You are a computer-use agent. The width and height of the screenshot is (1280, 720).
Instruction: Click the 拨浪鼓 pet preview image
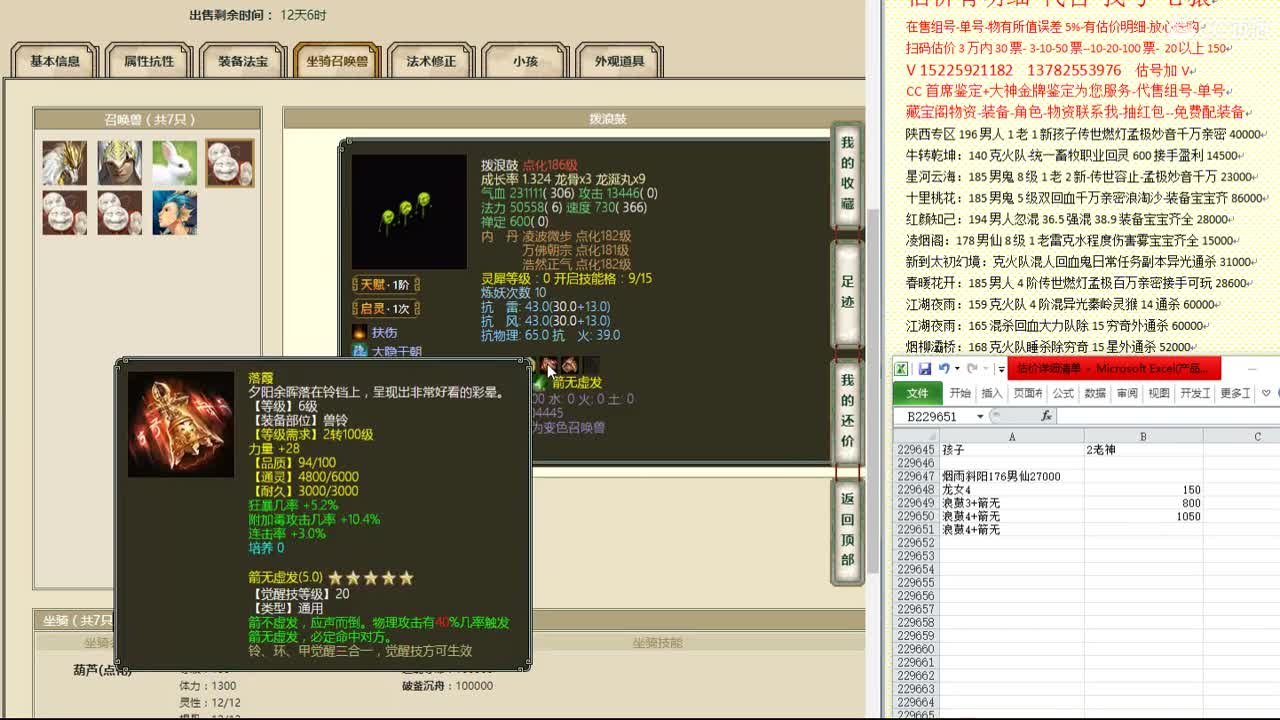(409, 212)
